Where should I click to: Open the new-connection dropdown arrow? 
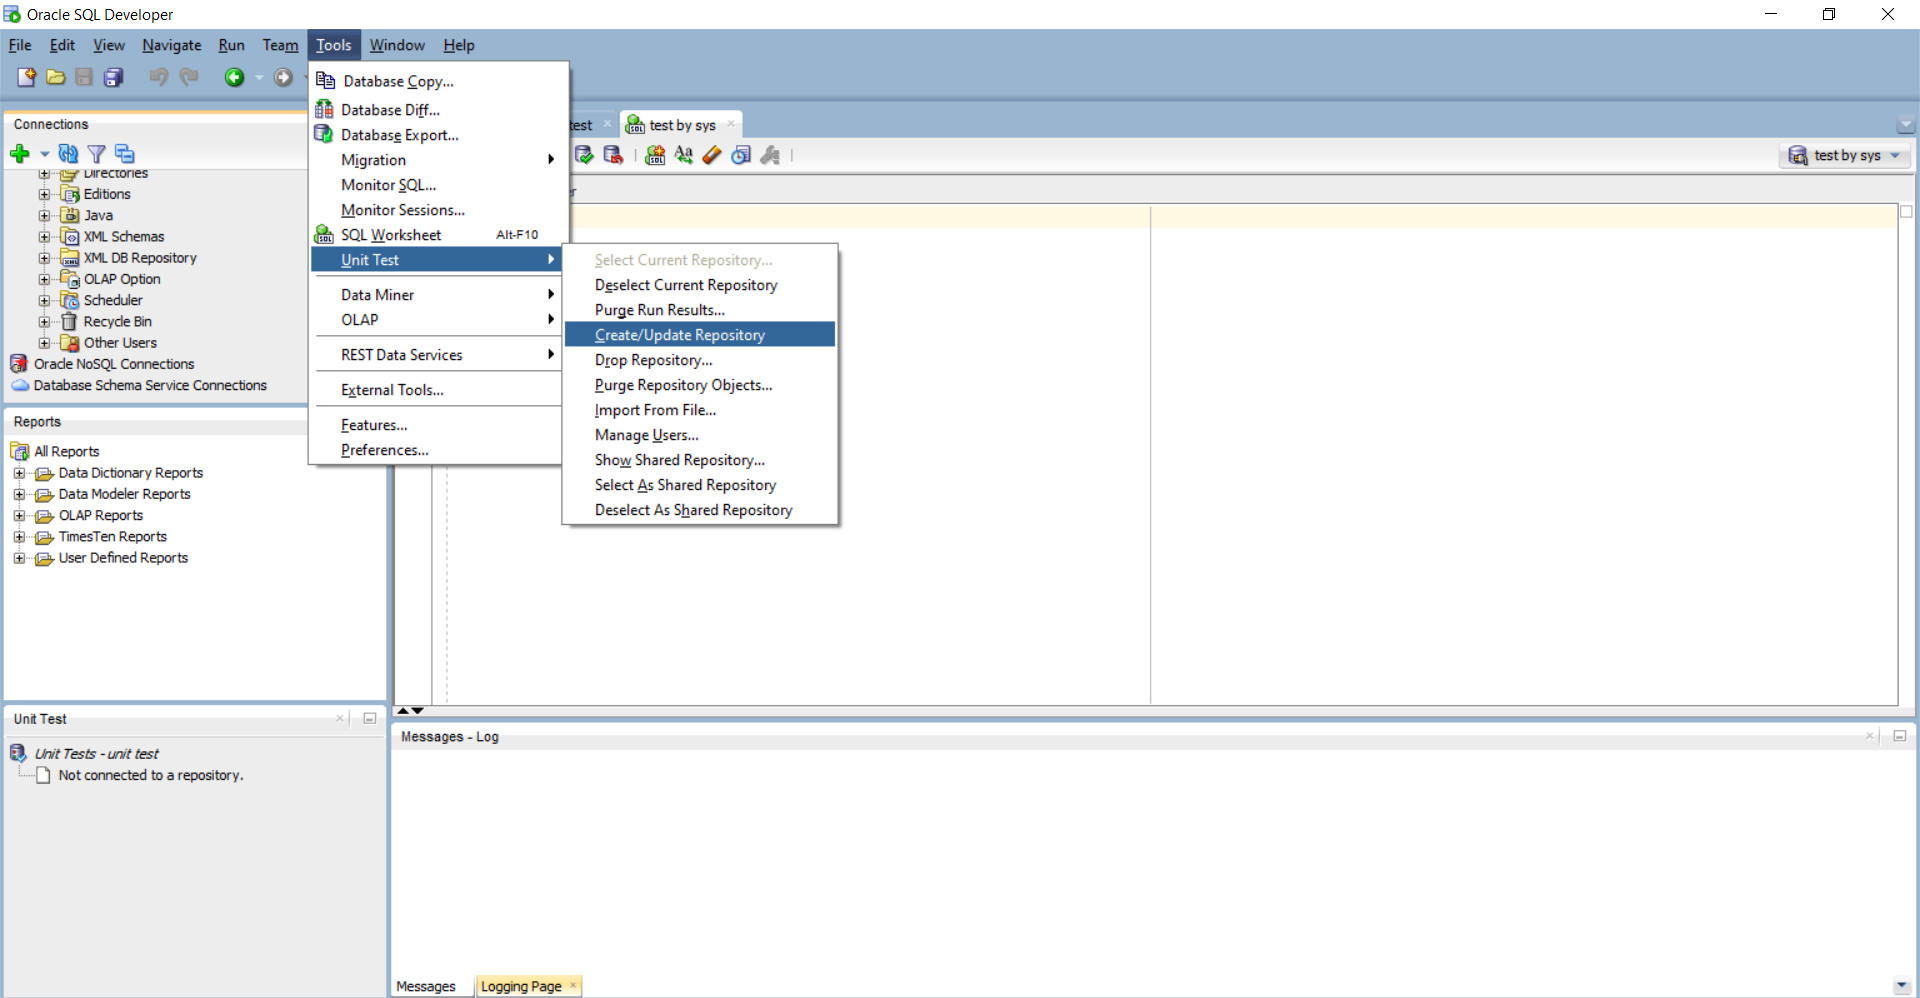point(44,154)
